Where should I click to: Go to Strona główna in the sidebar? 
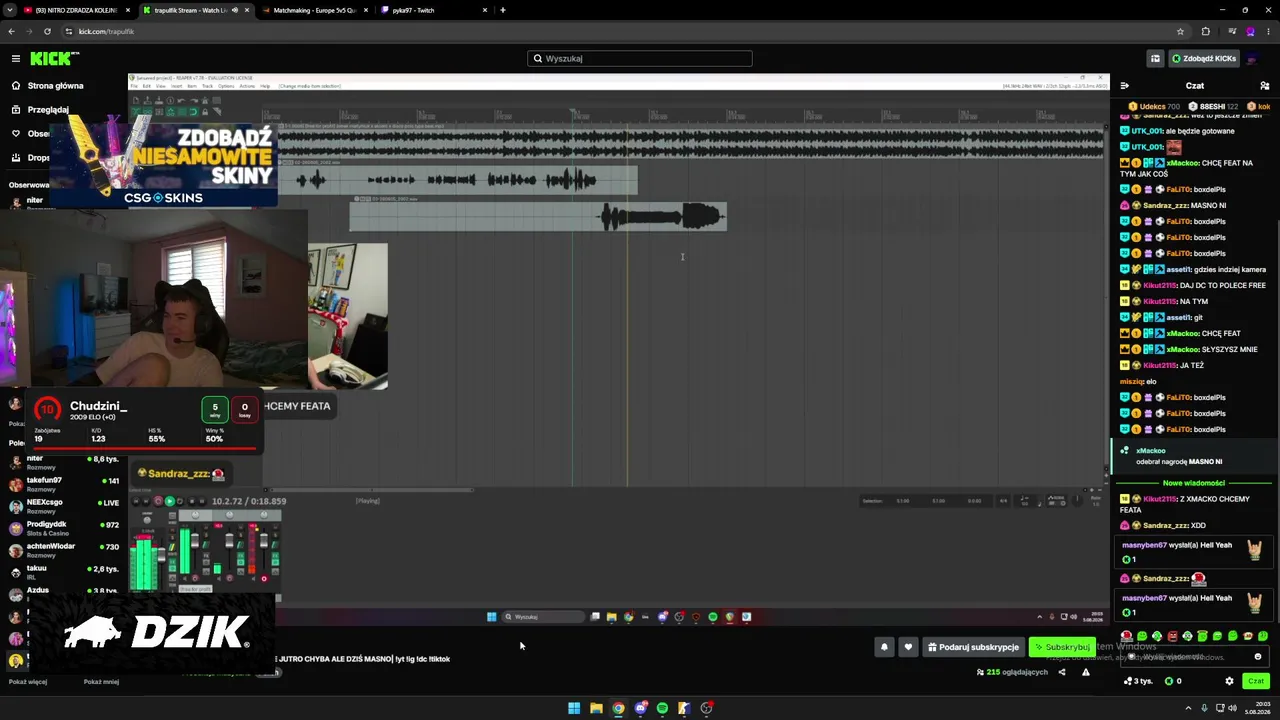click(56, 86)
